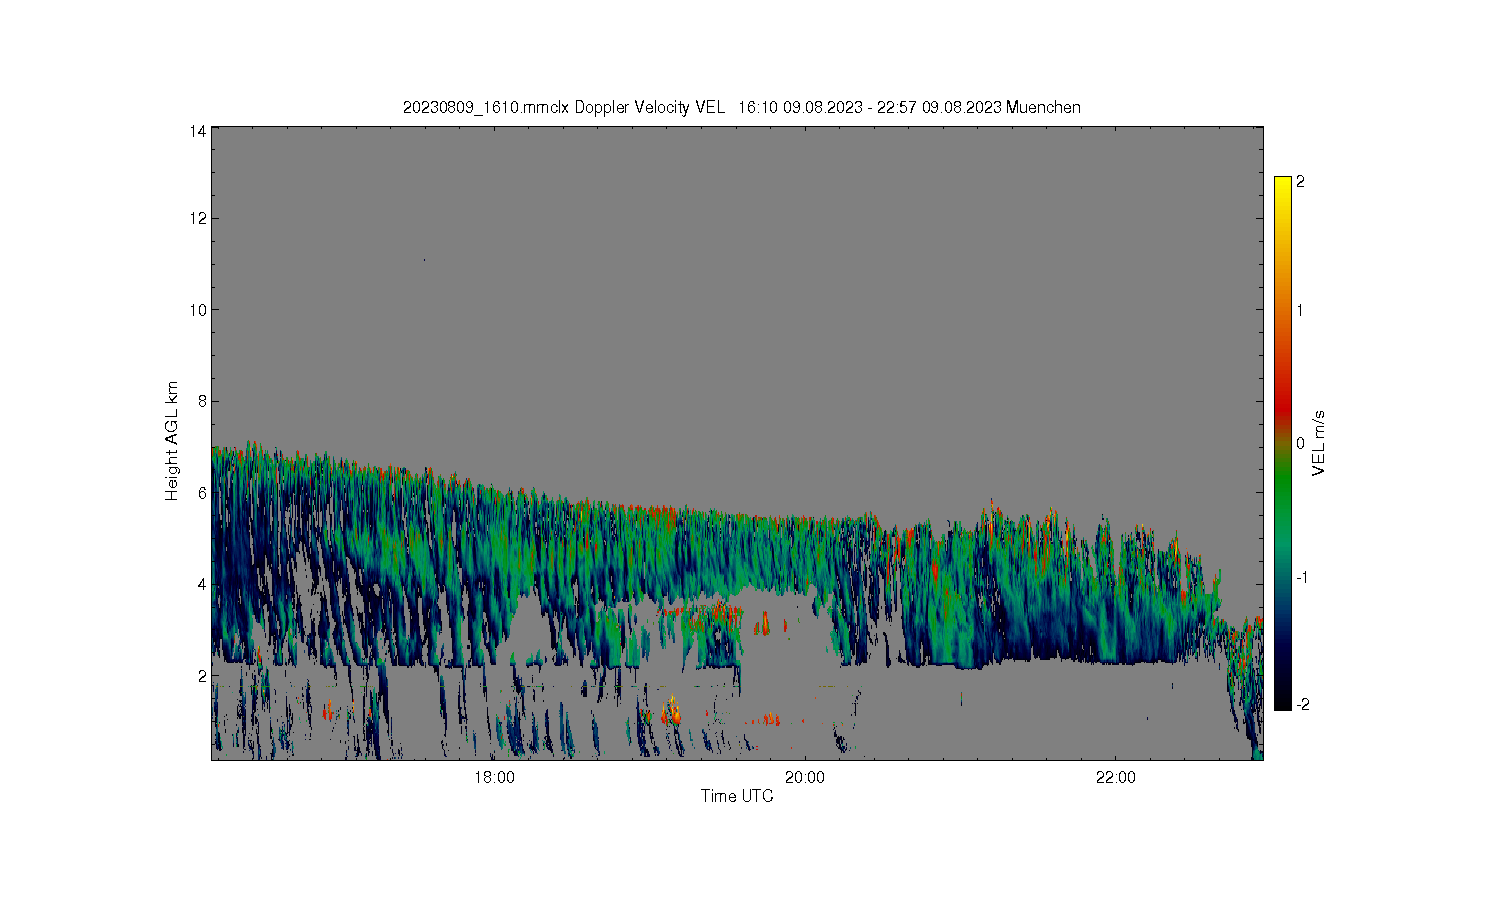Viewport: 1500px width, 900px height.
Task: Click the 'VEL m/s' colorbar label
Action: (x=1319, y=443)
